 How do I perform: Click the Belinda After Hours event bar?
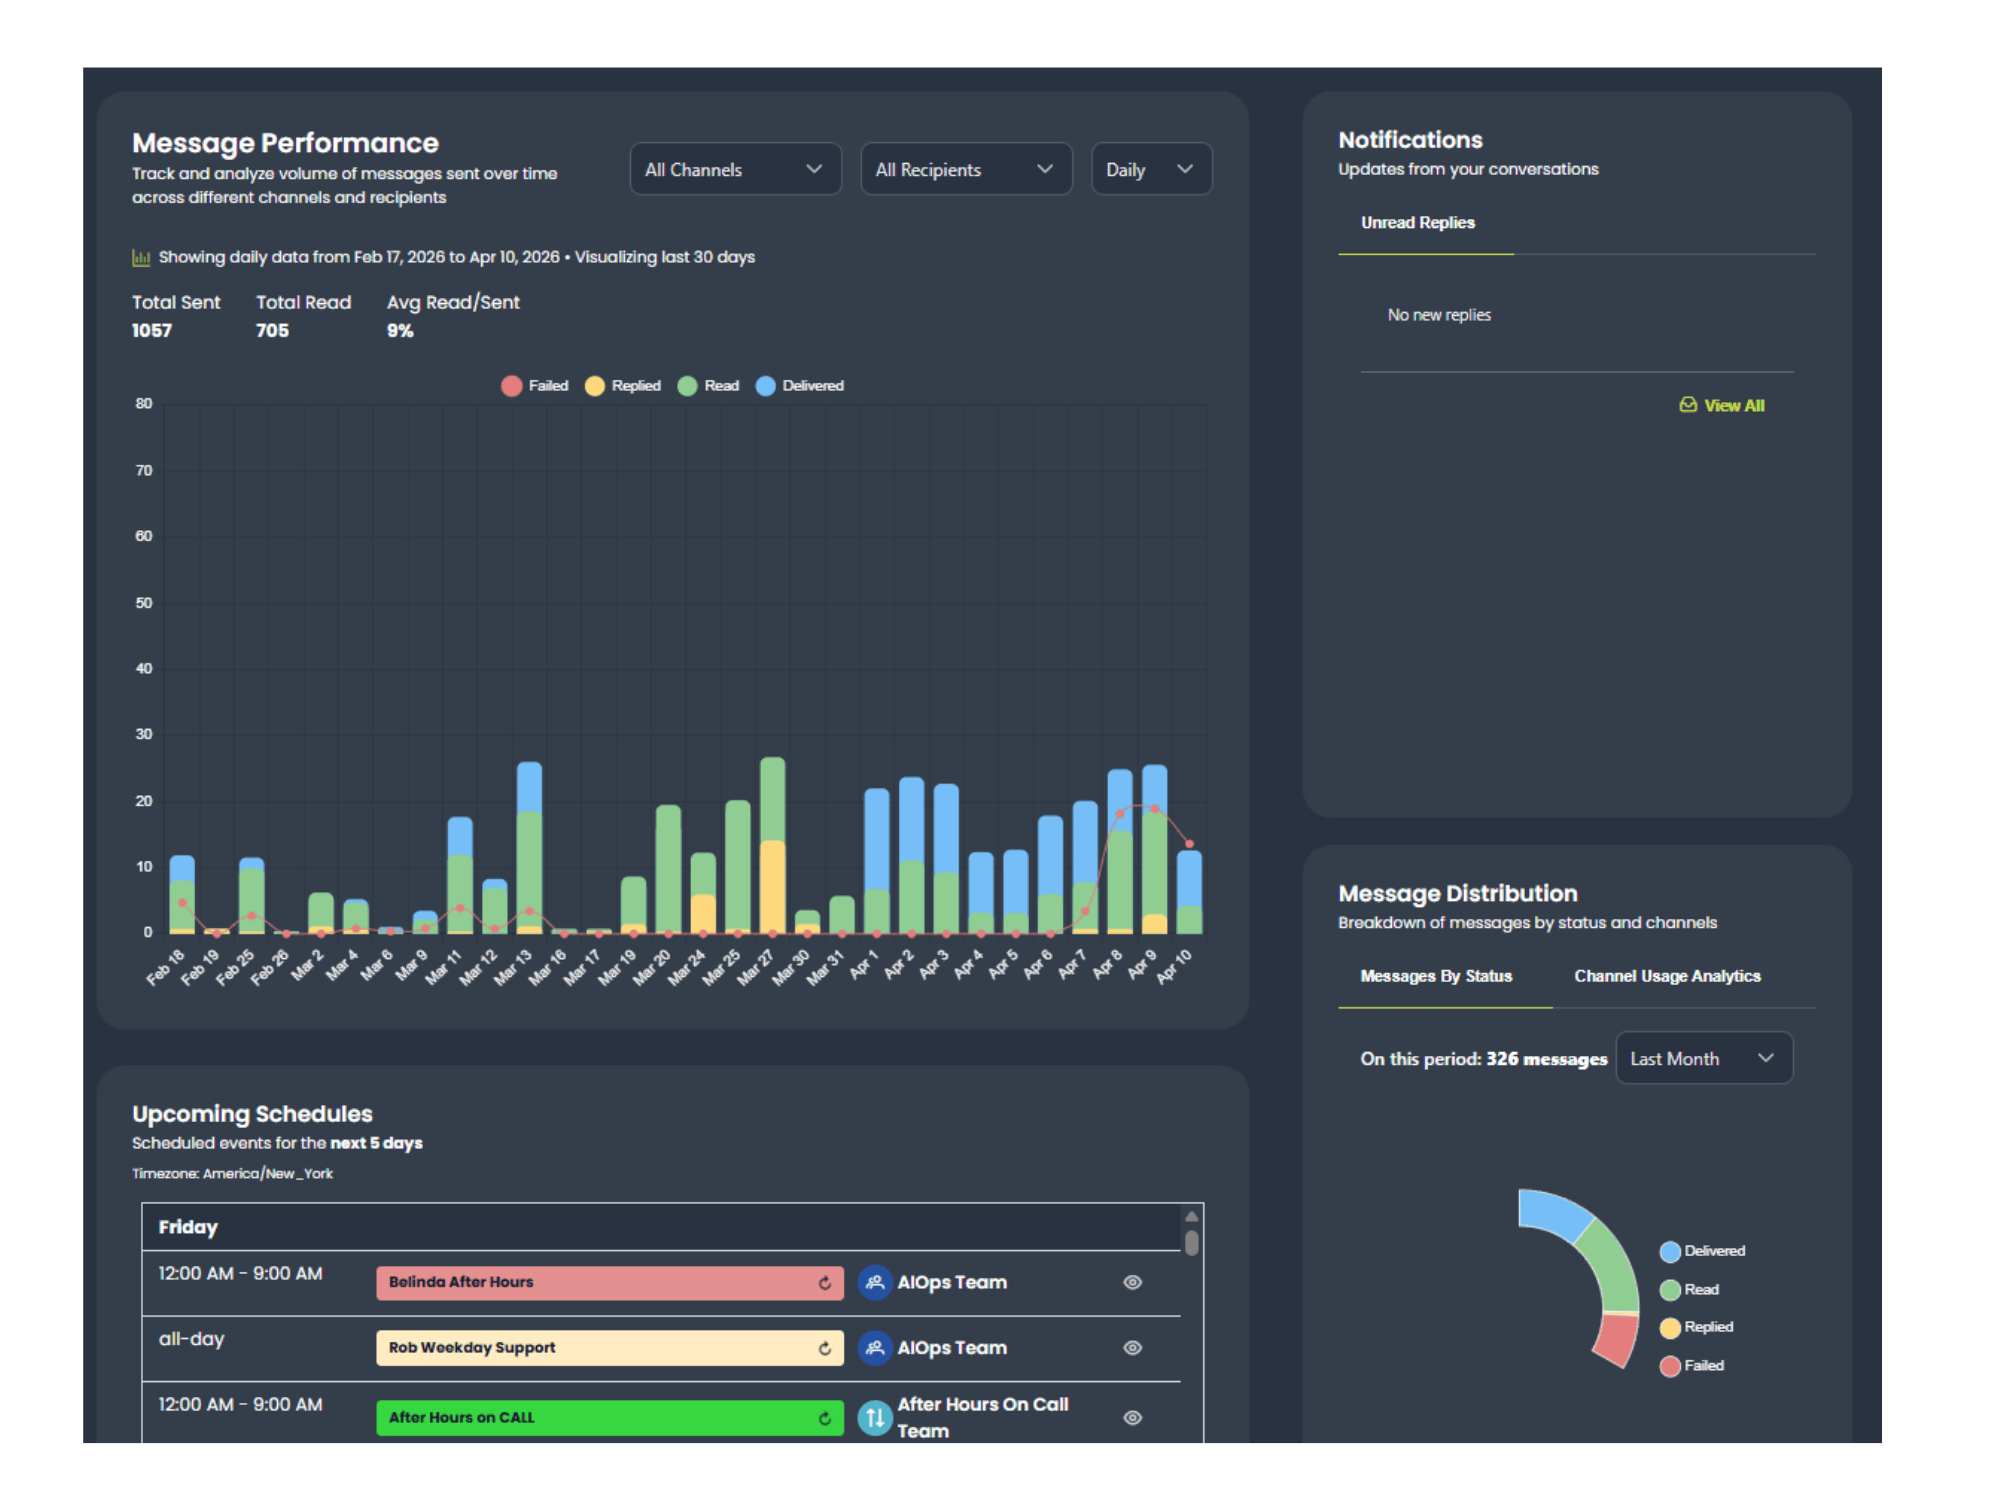point(609,1283)
